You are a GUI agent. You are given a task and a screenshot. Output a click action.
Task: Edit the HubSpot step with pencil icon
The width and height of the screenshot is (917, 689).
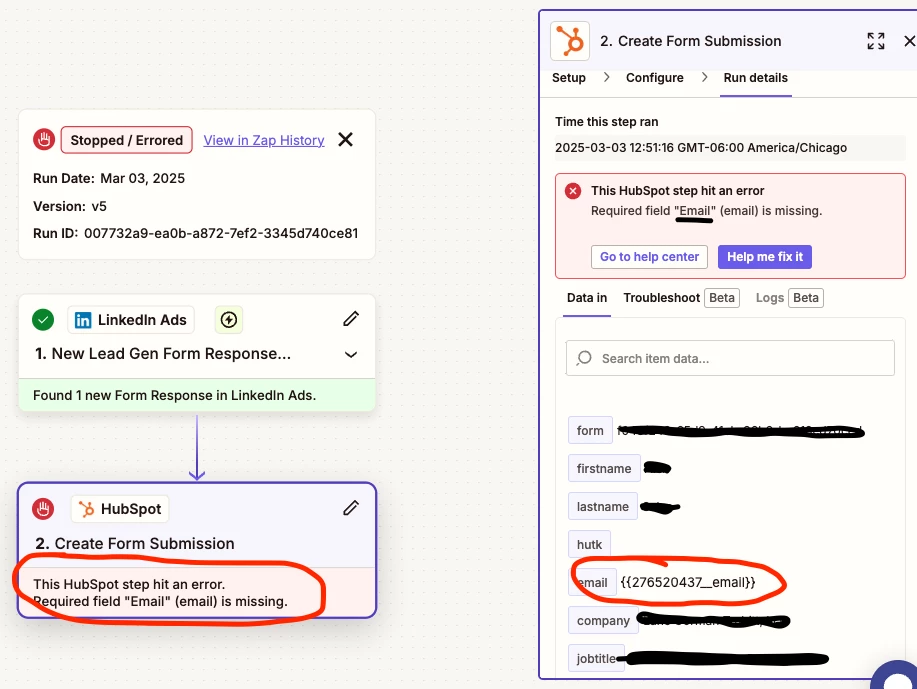(351, 508)
